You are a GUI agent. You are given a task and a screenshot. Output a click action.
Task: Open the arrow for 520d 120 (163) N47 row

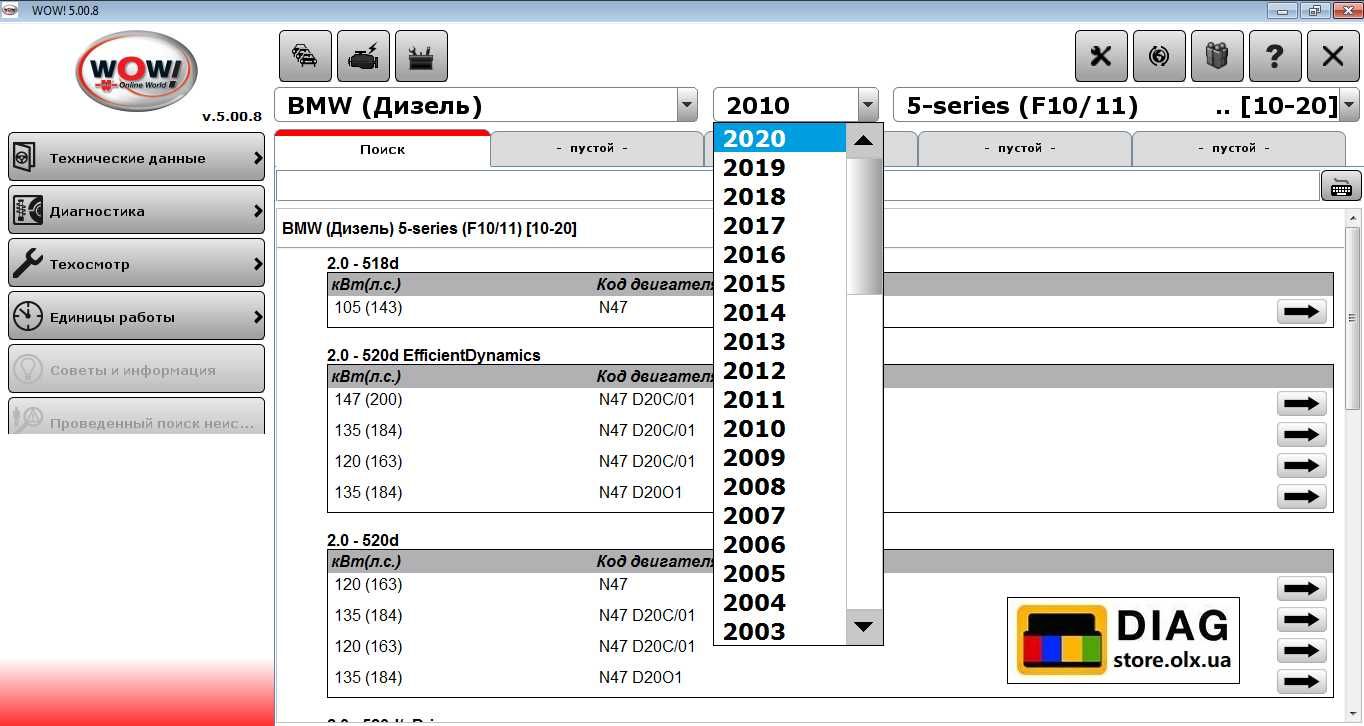click(x=1301, y=588)
